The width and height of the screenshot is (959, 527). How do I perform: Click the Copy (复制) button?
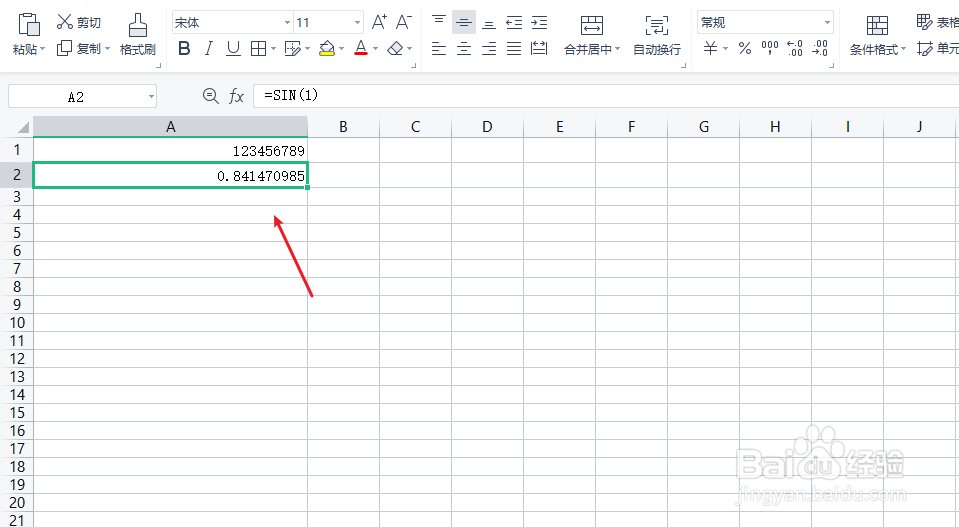tap(78, 48)
